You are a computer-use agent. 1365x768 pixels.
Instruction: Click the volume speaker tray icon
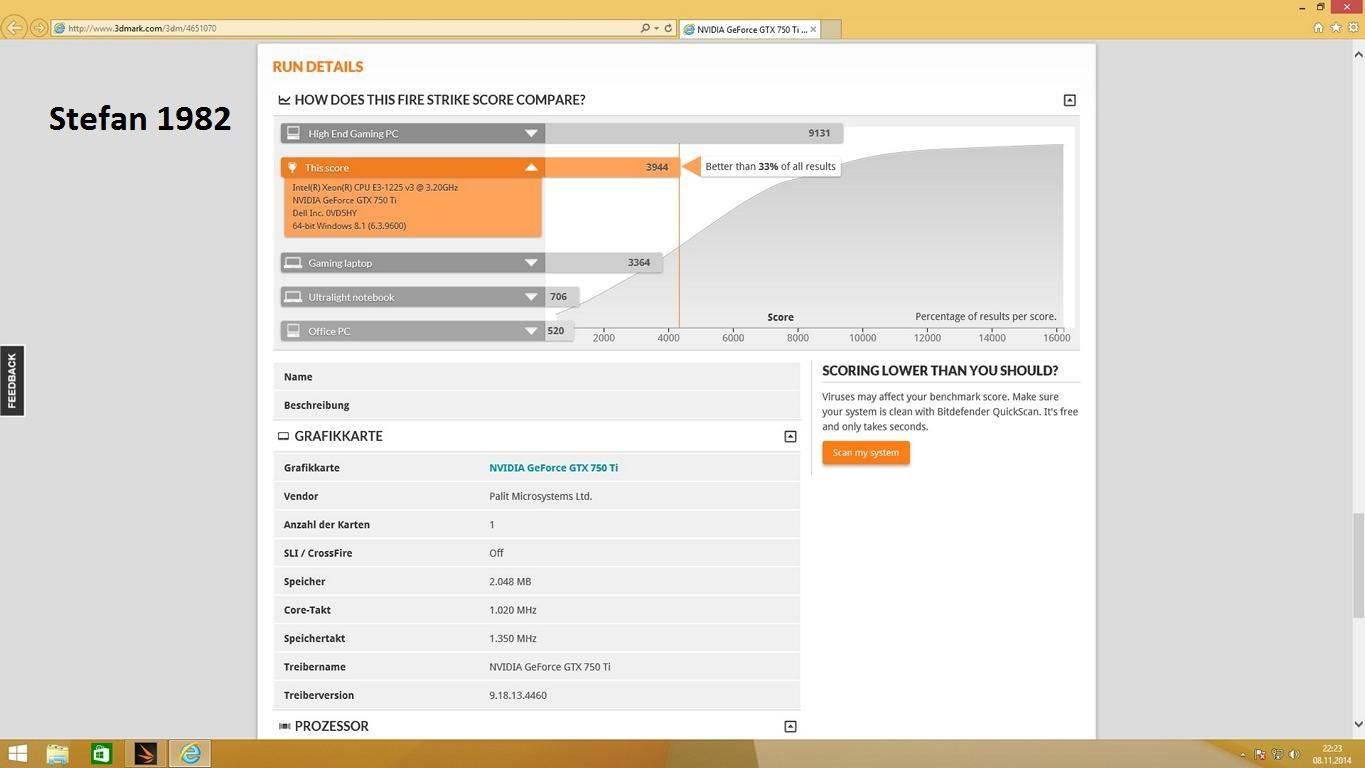click(1294, 755)
